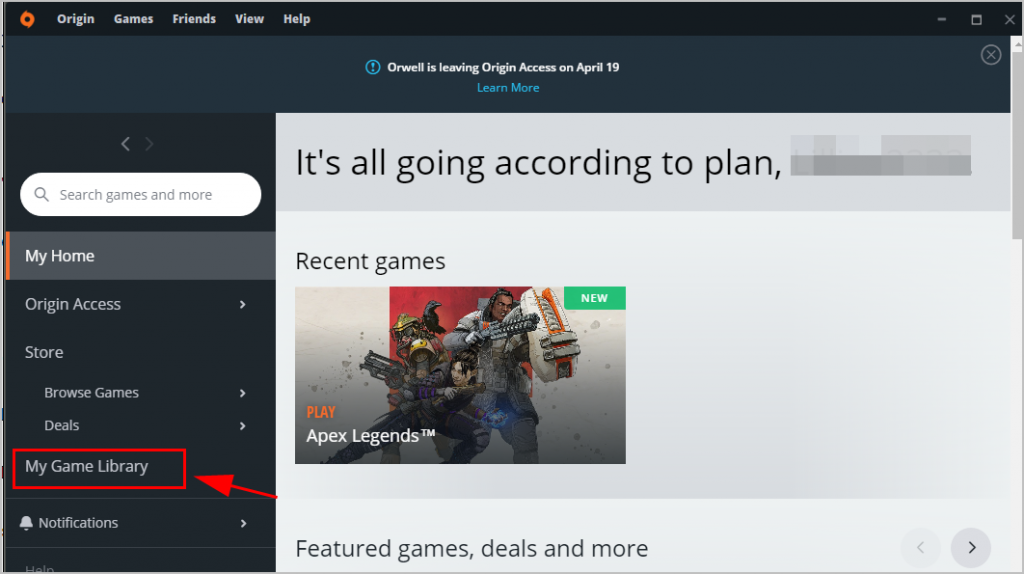Open the View menu
This screenshot has height=574, width=1024.
coord(249,19)
